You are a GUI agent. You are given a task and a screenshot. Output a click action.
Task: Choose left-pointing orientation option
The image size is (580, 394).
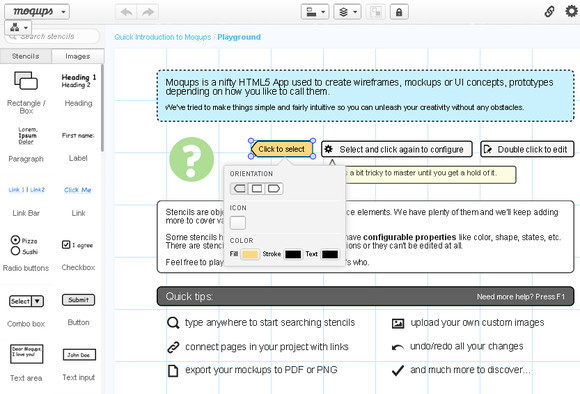click(239, 189)
